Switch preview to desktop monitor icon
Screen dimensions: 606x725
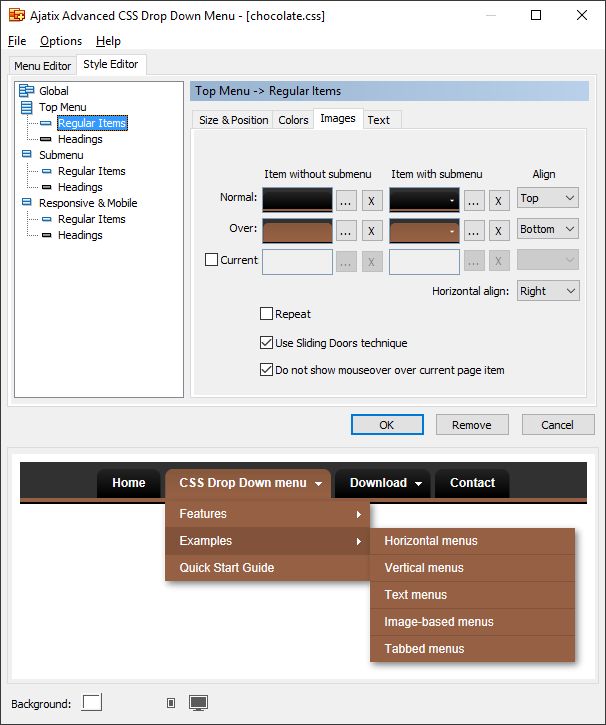(198, 703)
